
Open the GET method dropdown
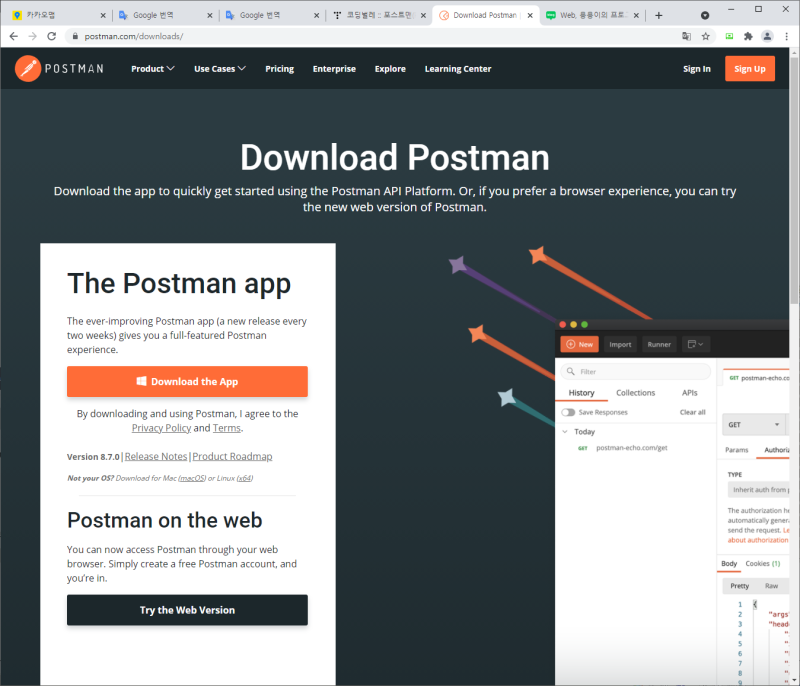pos(754,424)
